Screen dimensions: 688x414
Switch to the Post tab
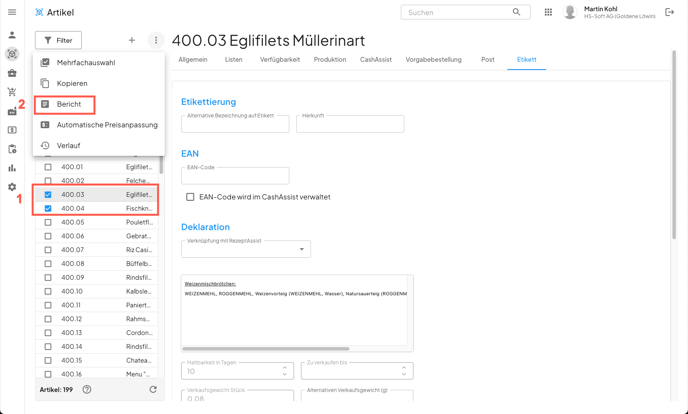488,60
